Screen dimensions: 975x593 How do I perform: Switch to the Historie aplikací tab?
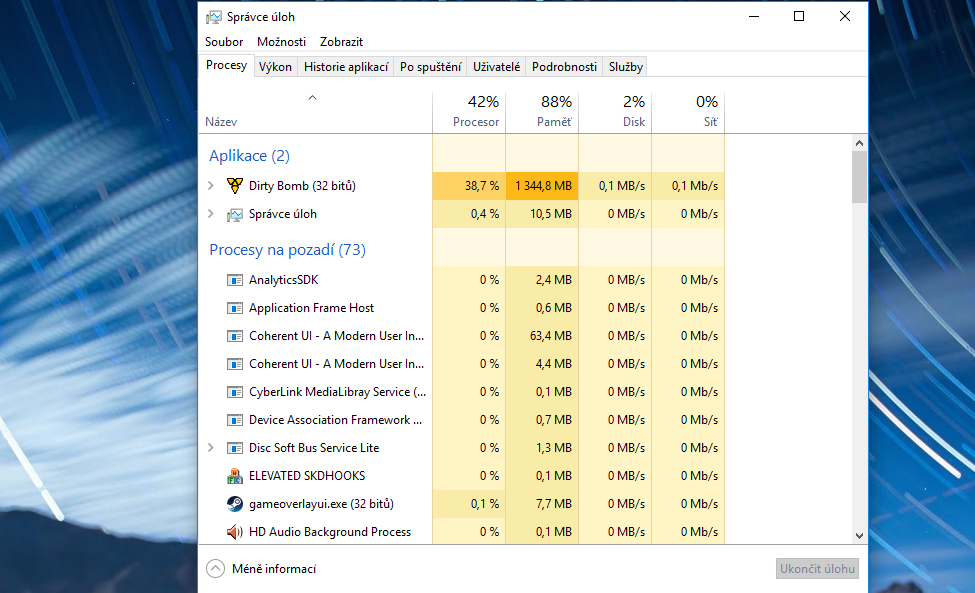pos(346,67)
